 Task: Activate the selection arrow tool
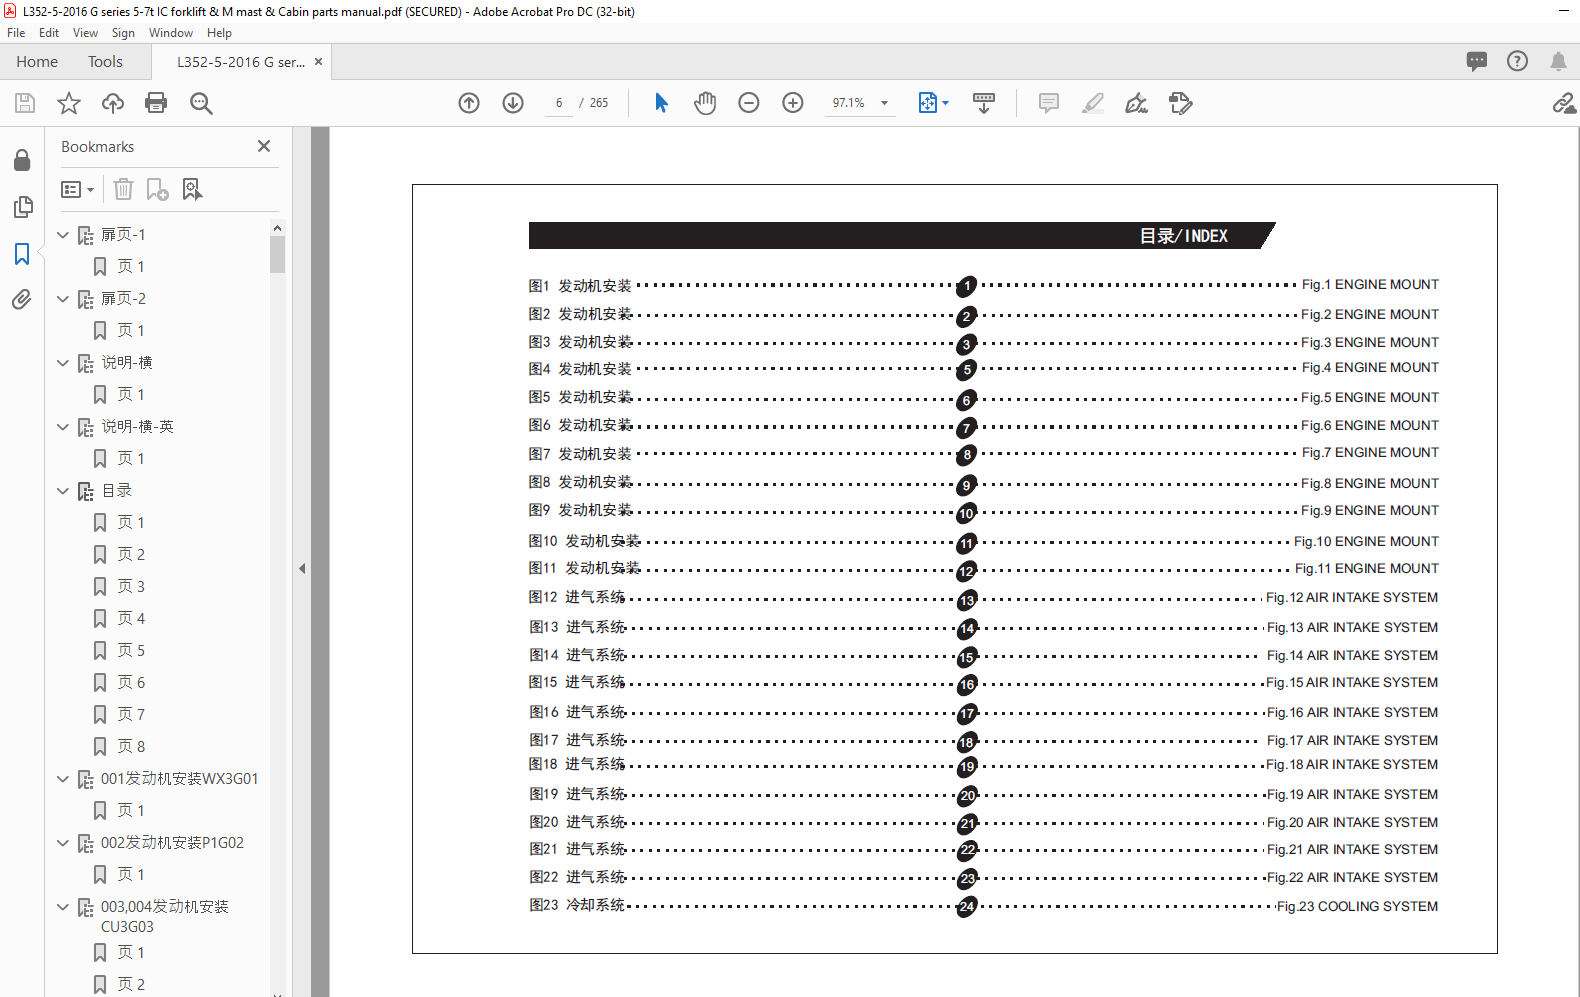pos(661,103)
